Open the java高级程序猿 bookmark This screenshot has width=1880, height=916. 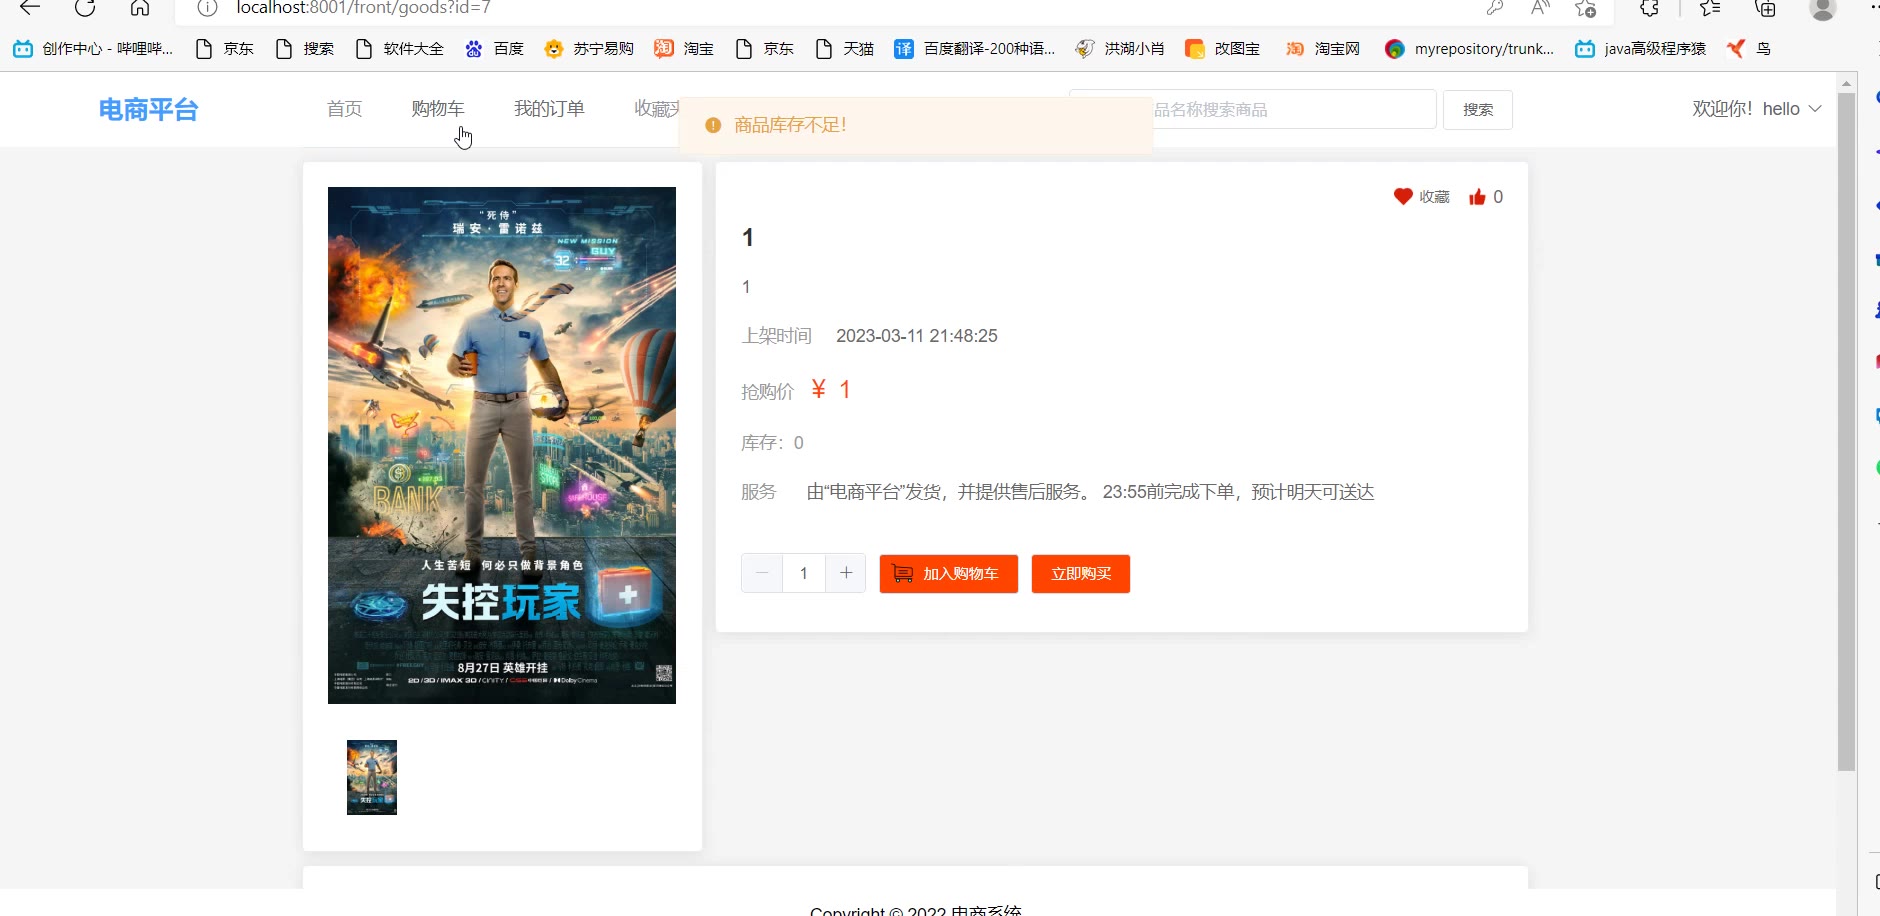[x=1640, y=48]
